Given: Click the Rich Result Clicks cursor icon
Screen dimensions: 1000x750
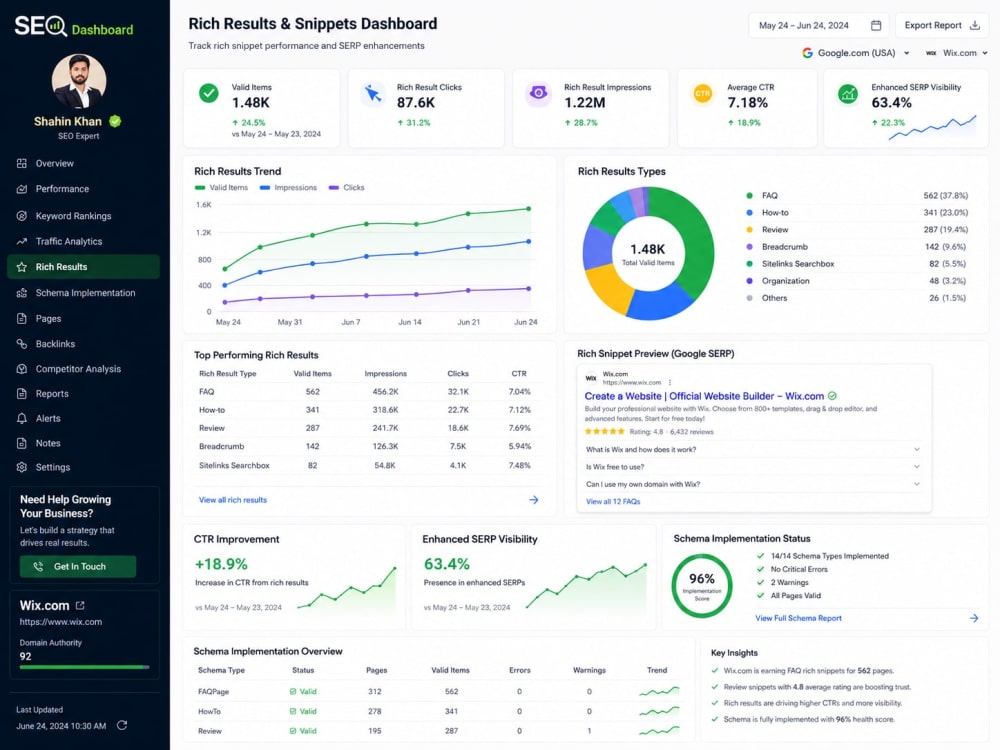Looking at the screenshot, I should 373,94.
